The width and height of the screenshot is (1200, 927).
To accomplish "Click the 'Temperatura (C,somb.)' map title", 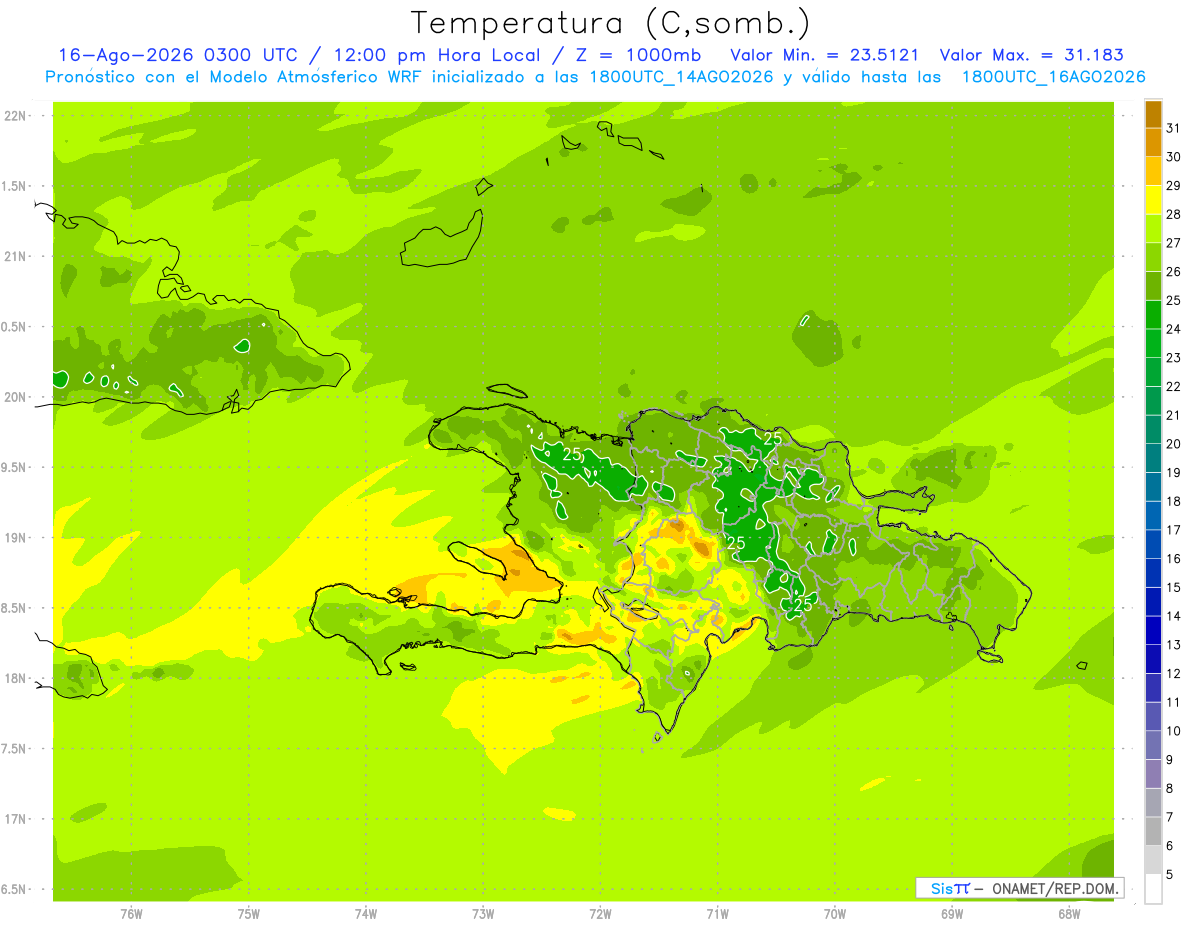I will 611,22.
